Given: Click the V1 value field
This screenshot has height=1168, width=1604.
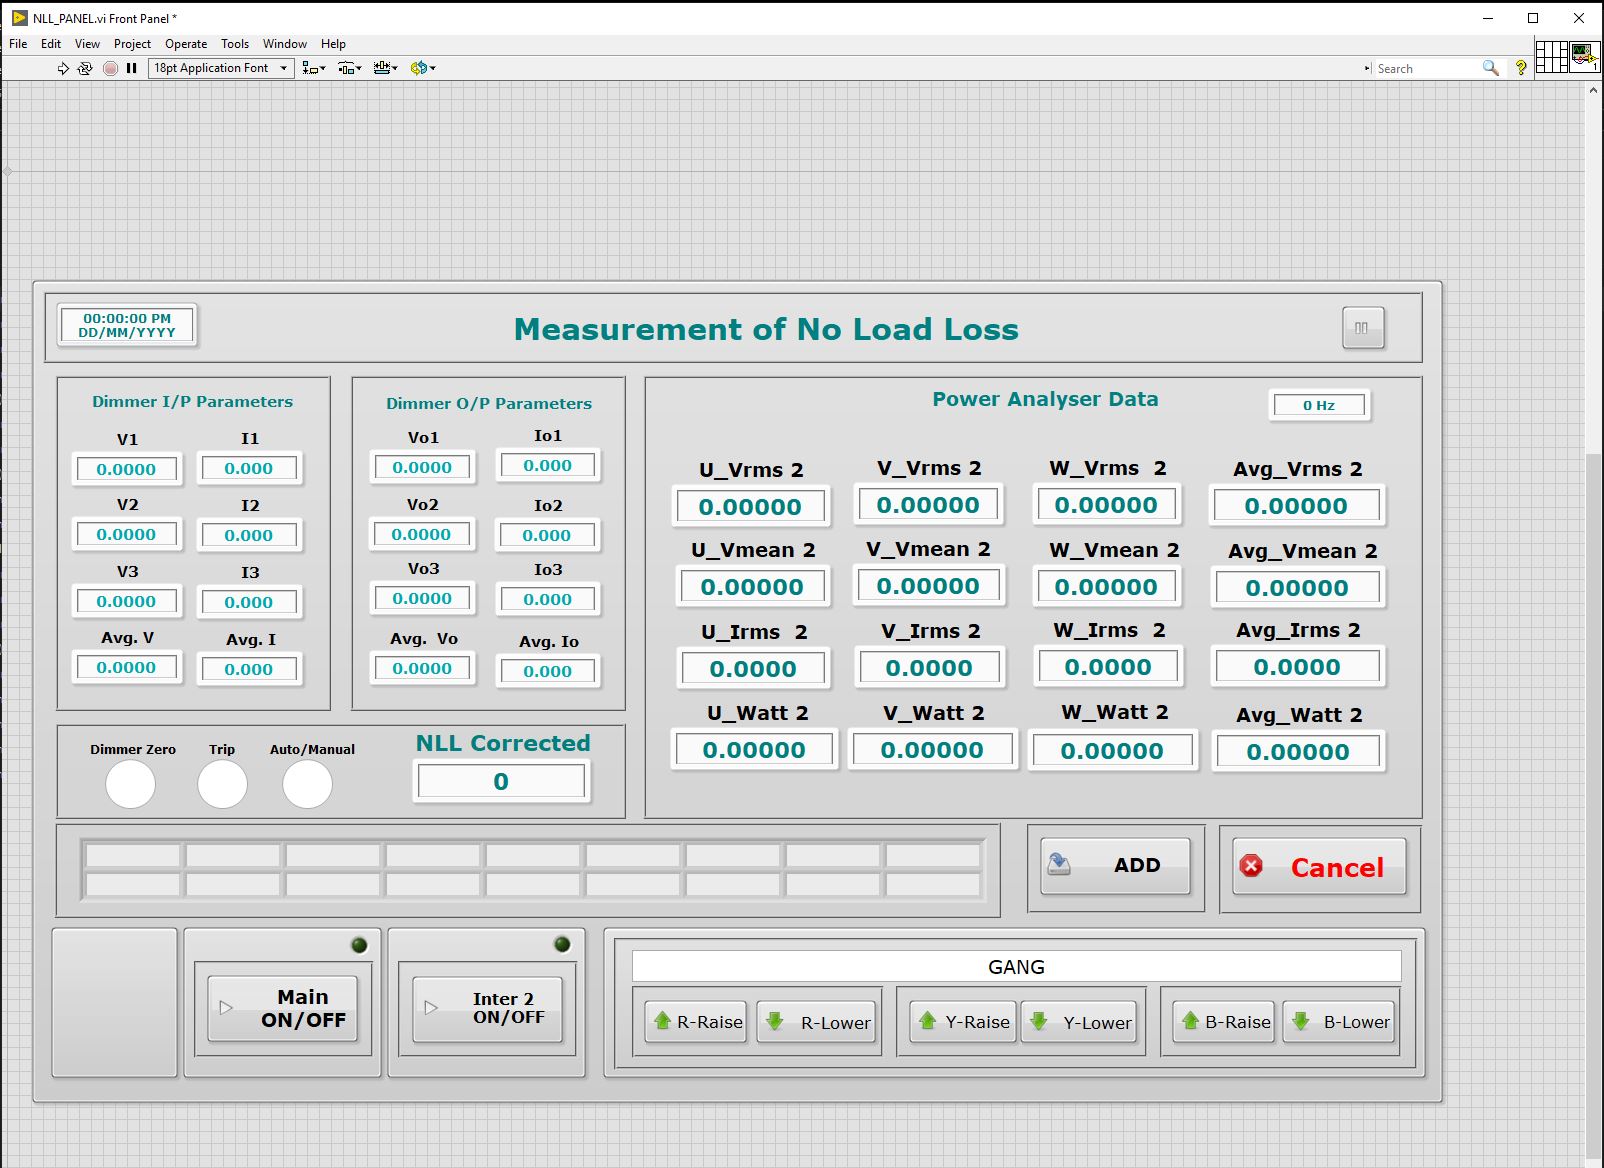Looking at the screenshot, I should tap(126, 469).
